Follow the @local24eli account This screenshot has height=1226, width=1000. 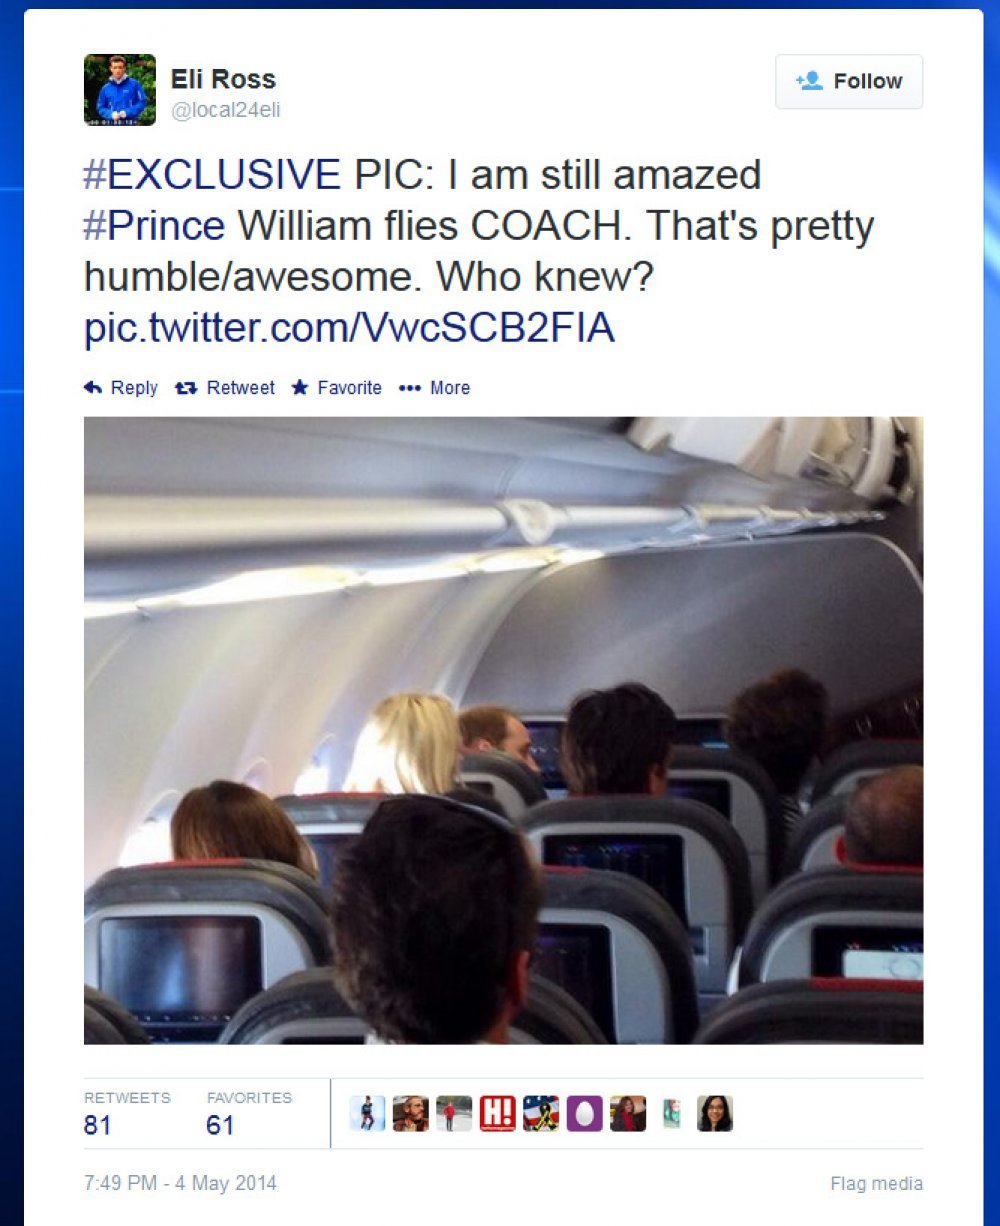click(849, 81)
